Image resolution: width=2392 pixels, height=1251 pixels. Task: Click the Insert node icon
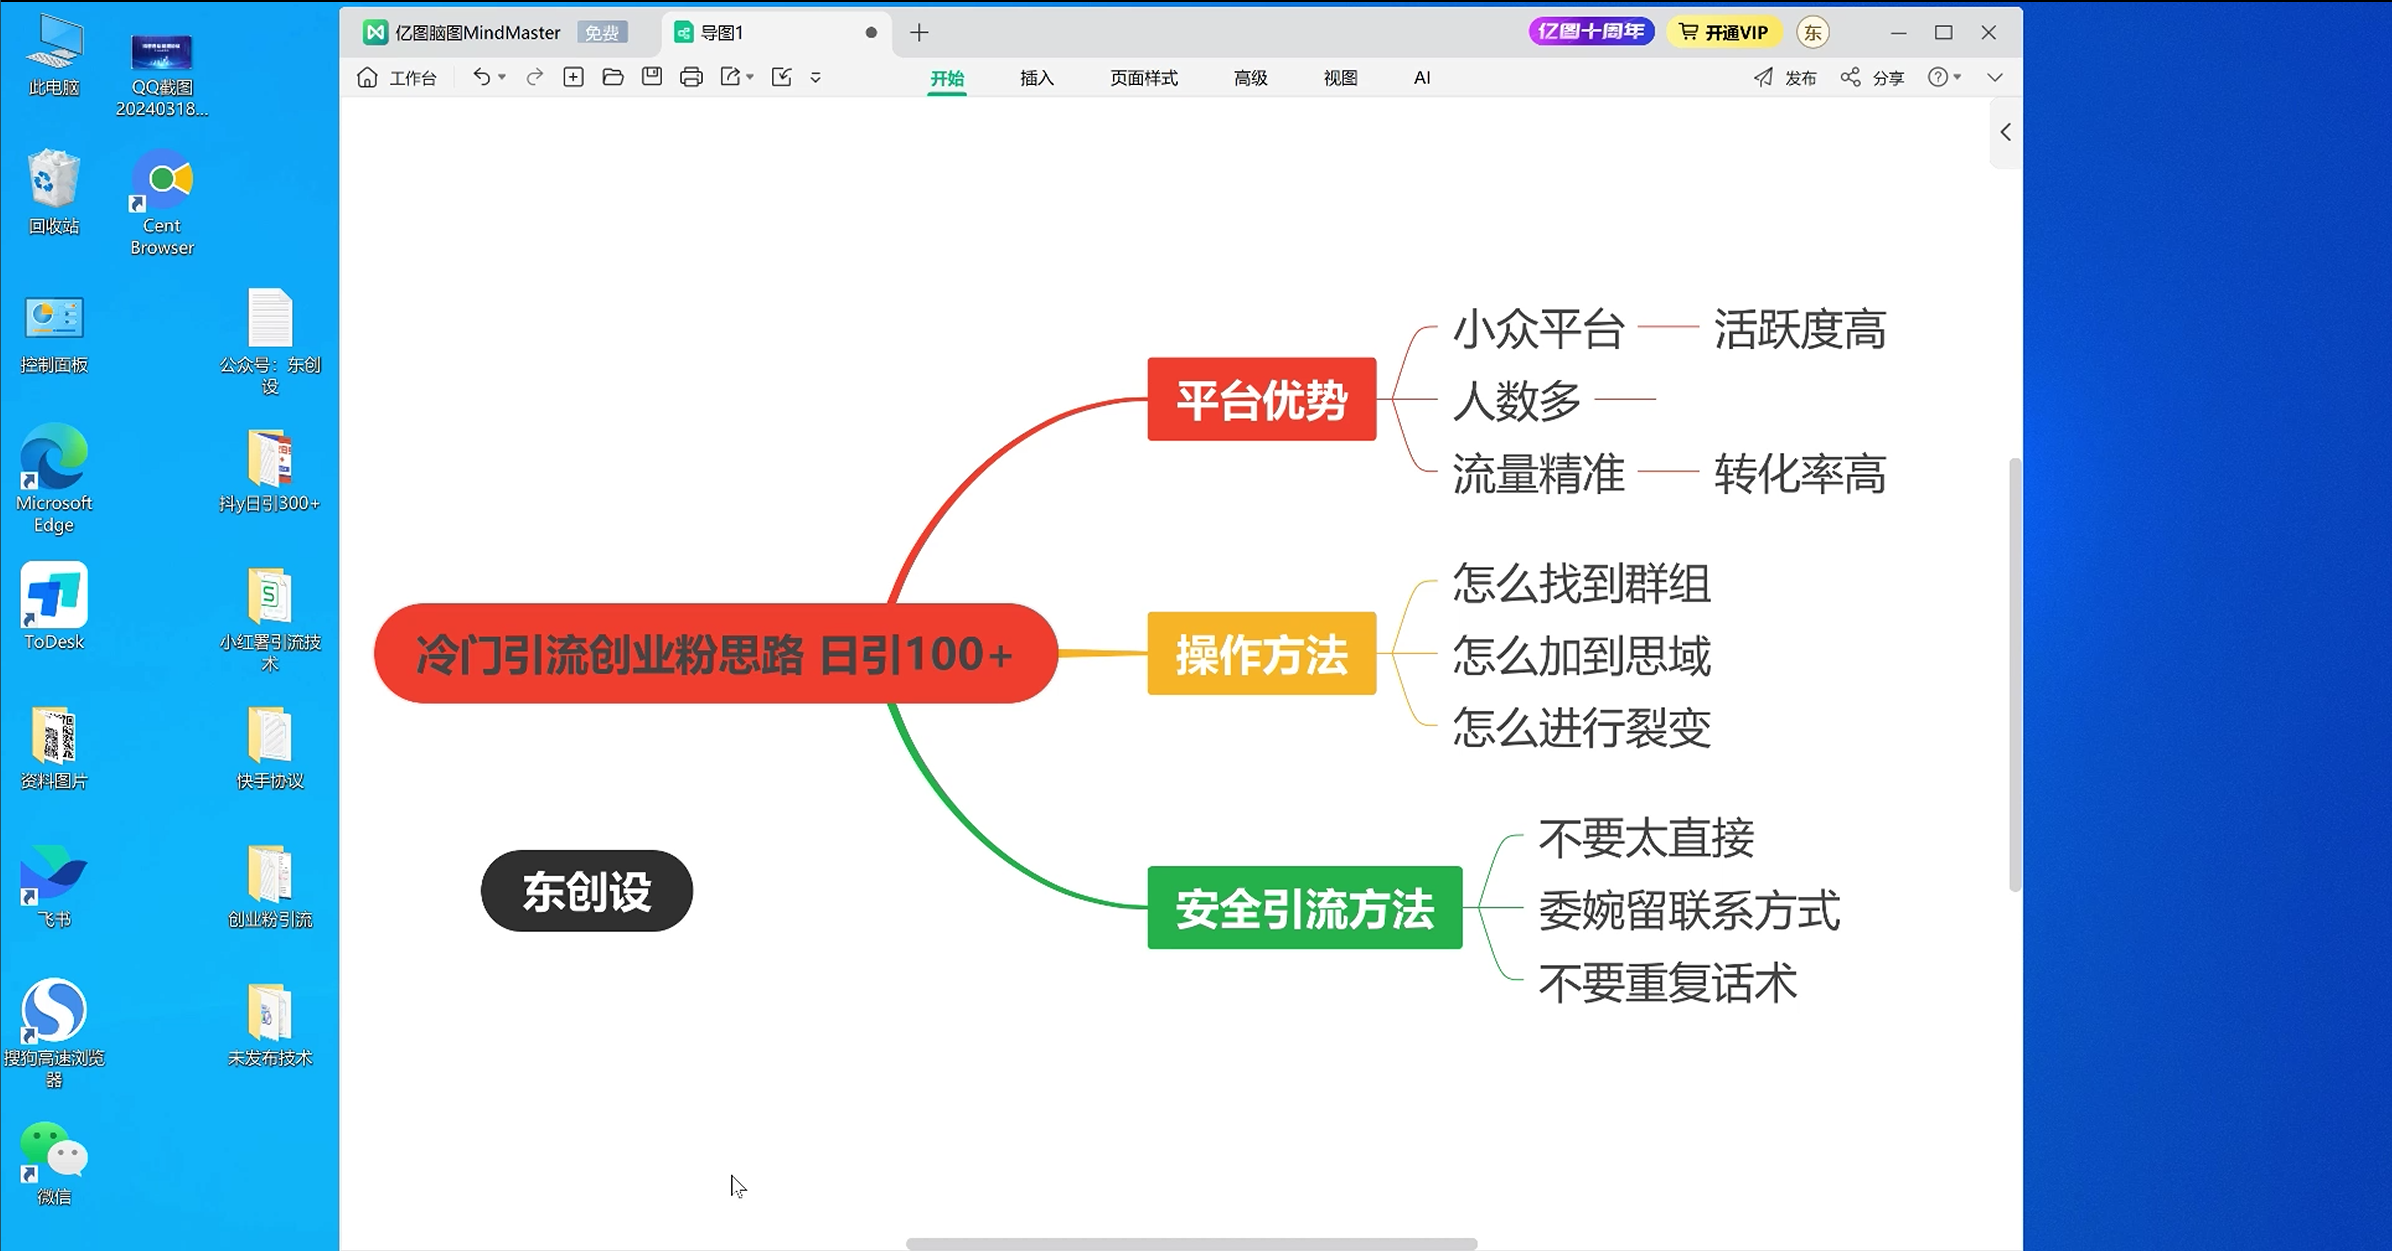573,76
